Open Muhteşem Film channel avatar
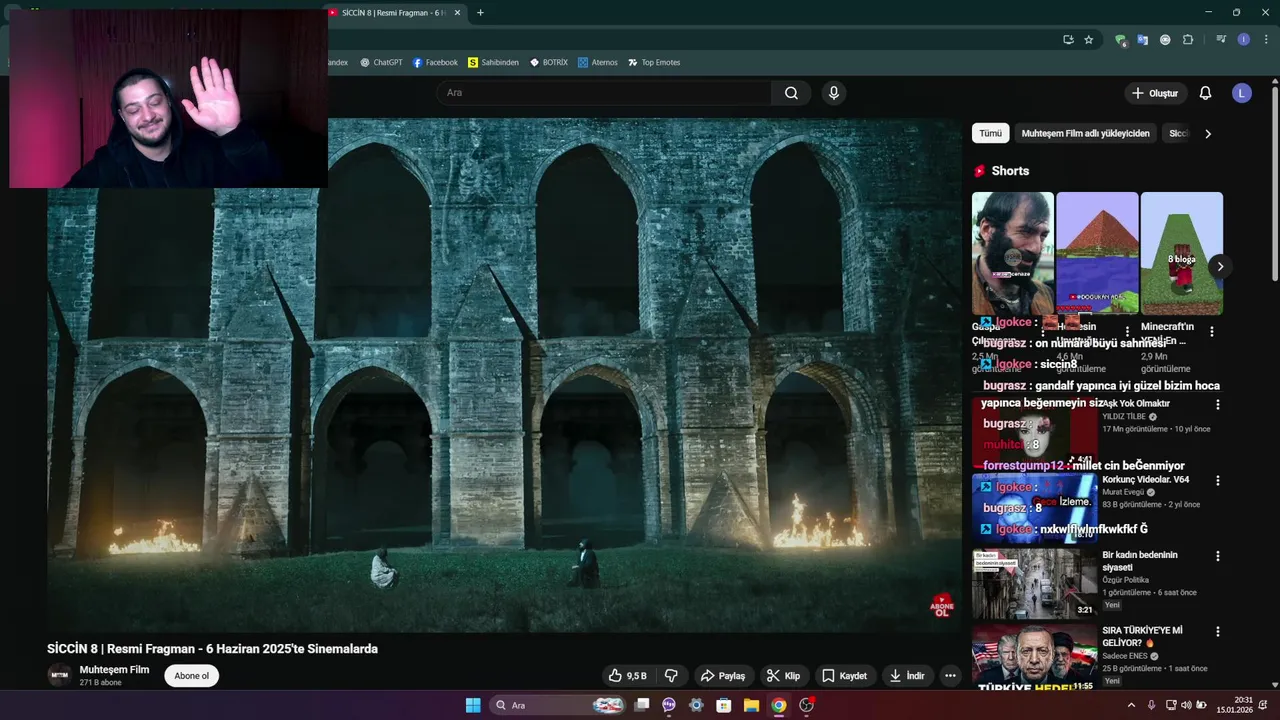The height and width of the screenshot is (720, 1280). pos(60,675)
